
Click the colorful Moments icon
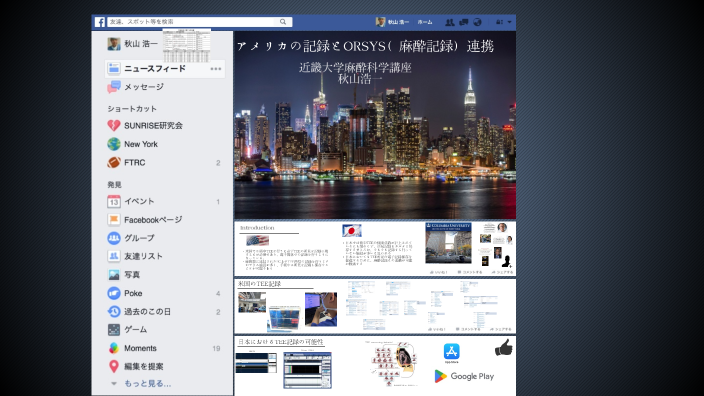click(114, 348)
